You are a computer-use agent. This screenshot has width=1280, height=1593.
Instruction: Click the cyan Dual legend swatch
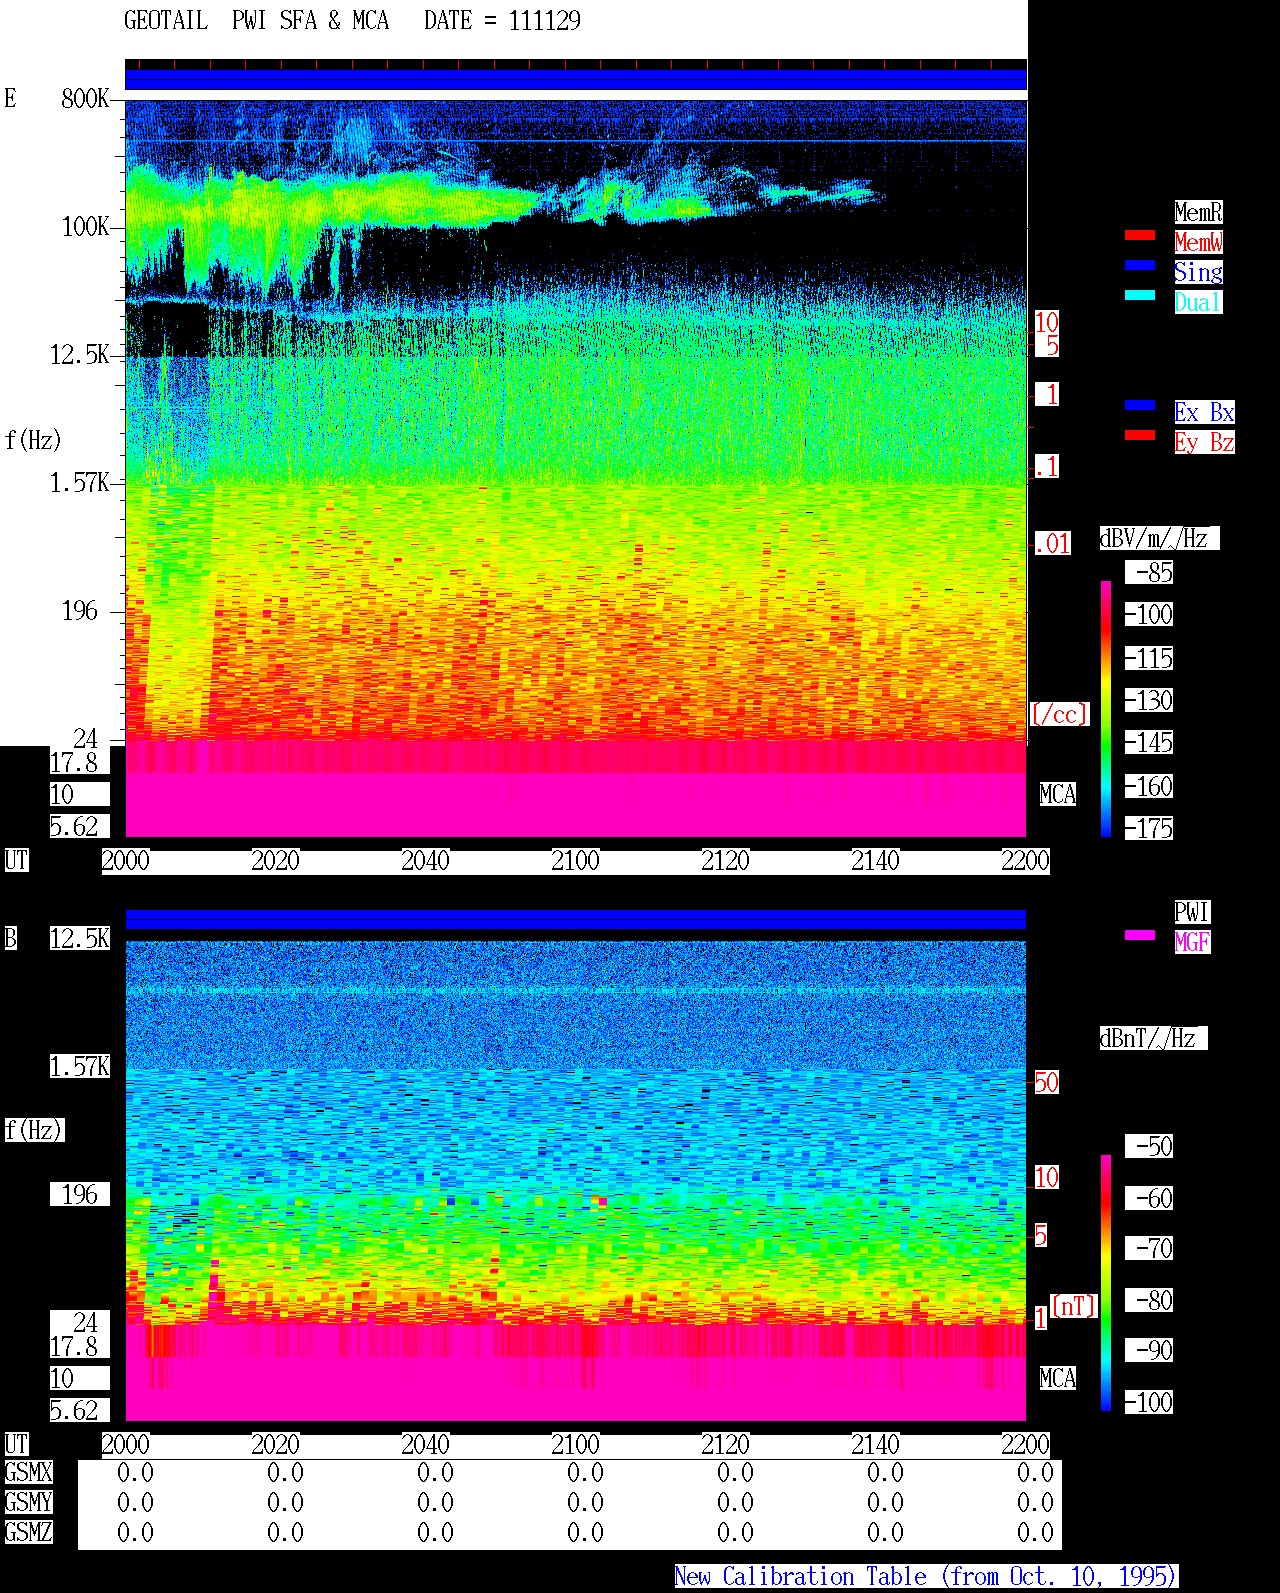(x=1139, y=296)
